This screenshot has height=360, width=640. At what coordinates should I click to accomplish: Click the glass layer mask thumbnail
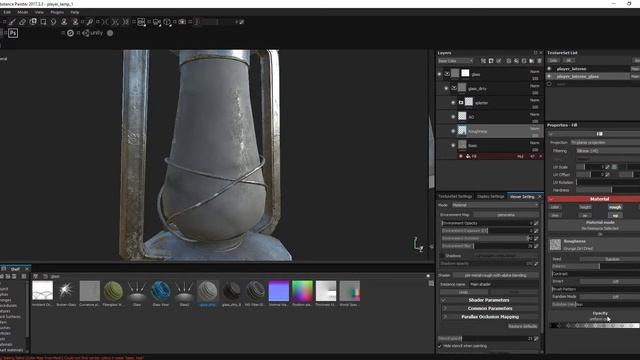(465, 73)
